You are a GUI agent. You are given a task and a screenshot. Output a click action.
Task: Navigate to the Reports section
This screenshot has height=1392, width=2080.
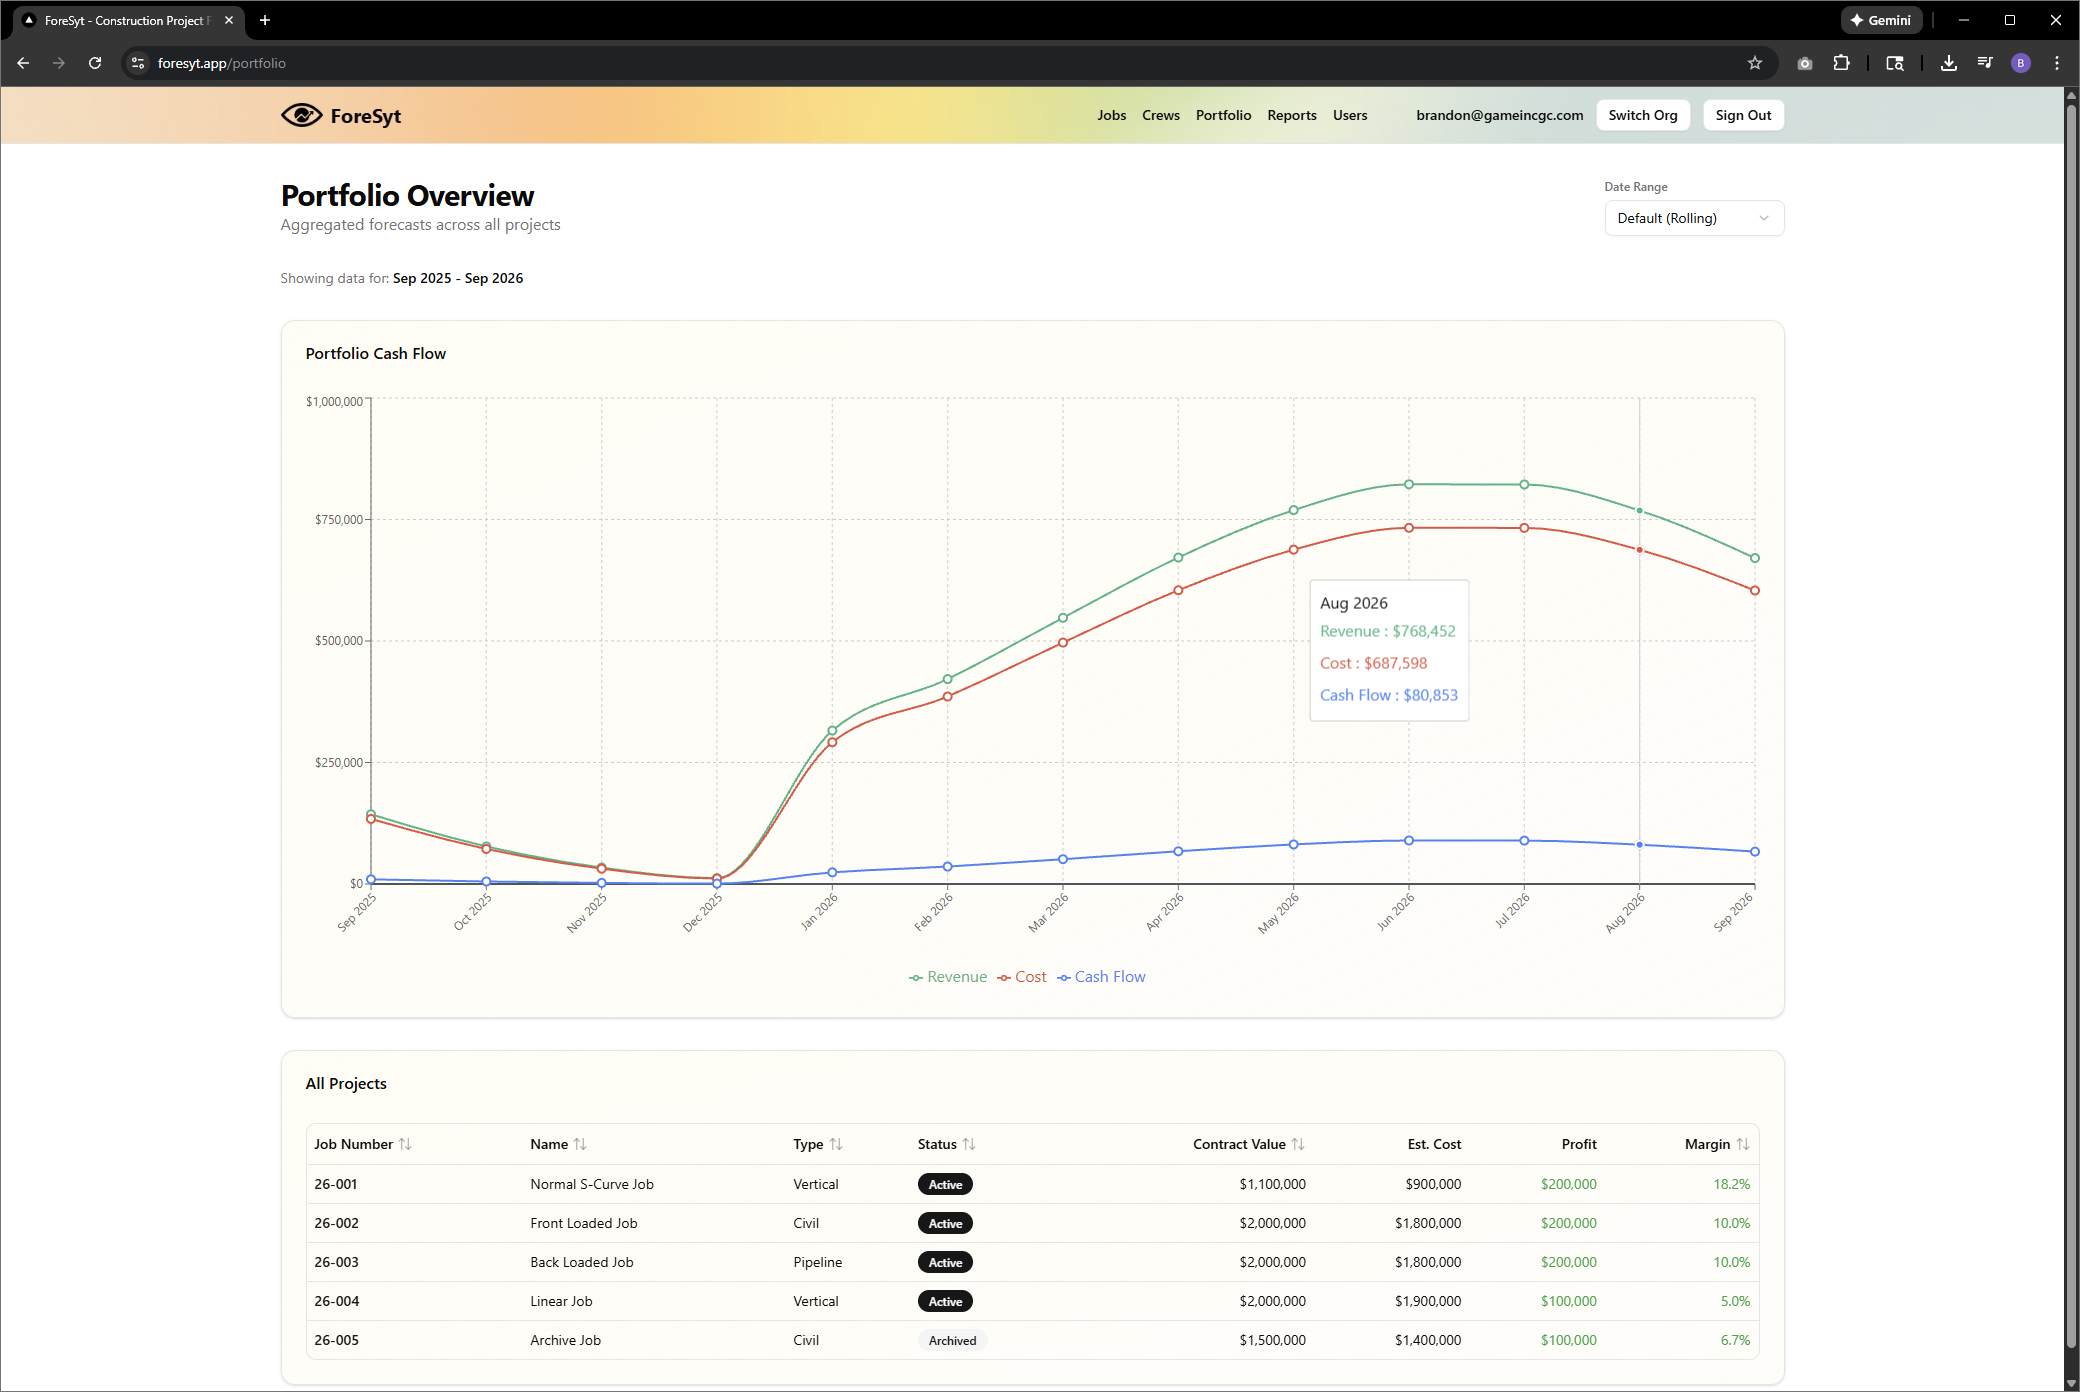(1291, 115)
